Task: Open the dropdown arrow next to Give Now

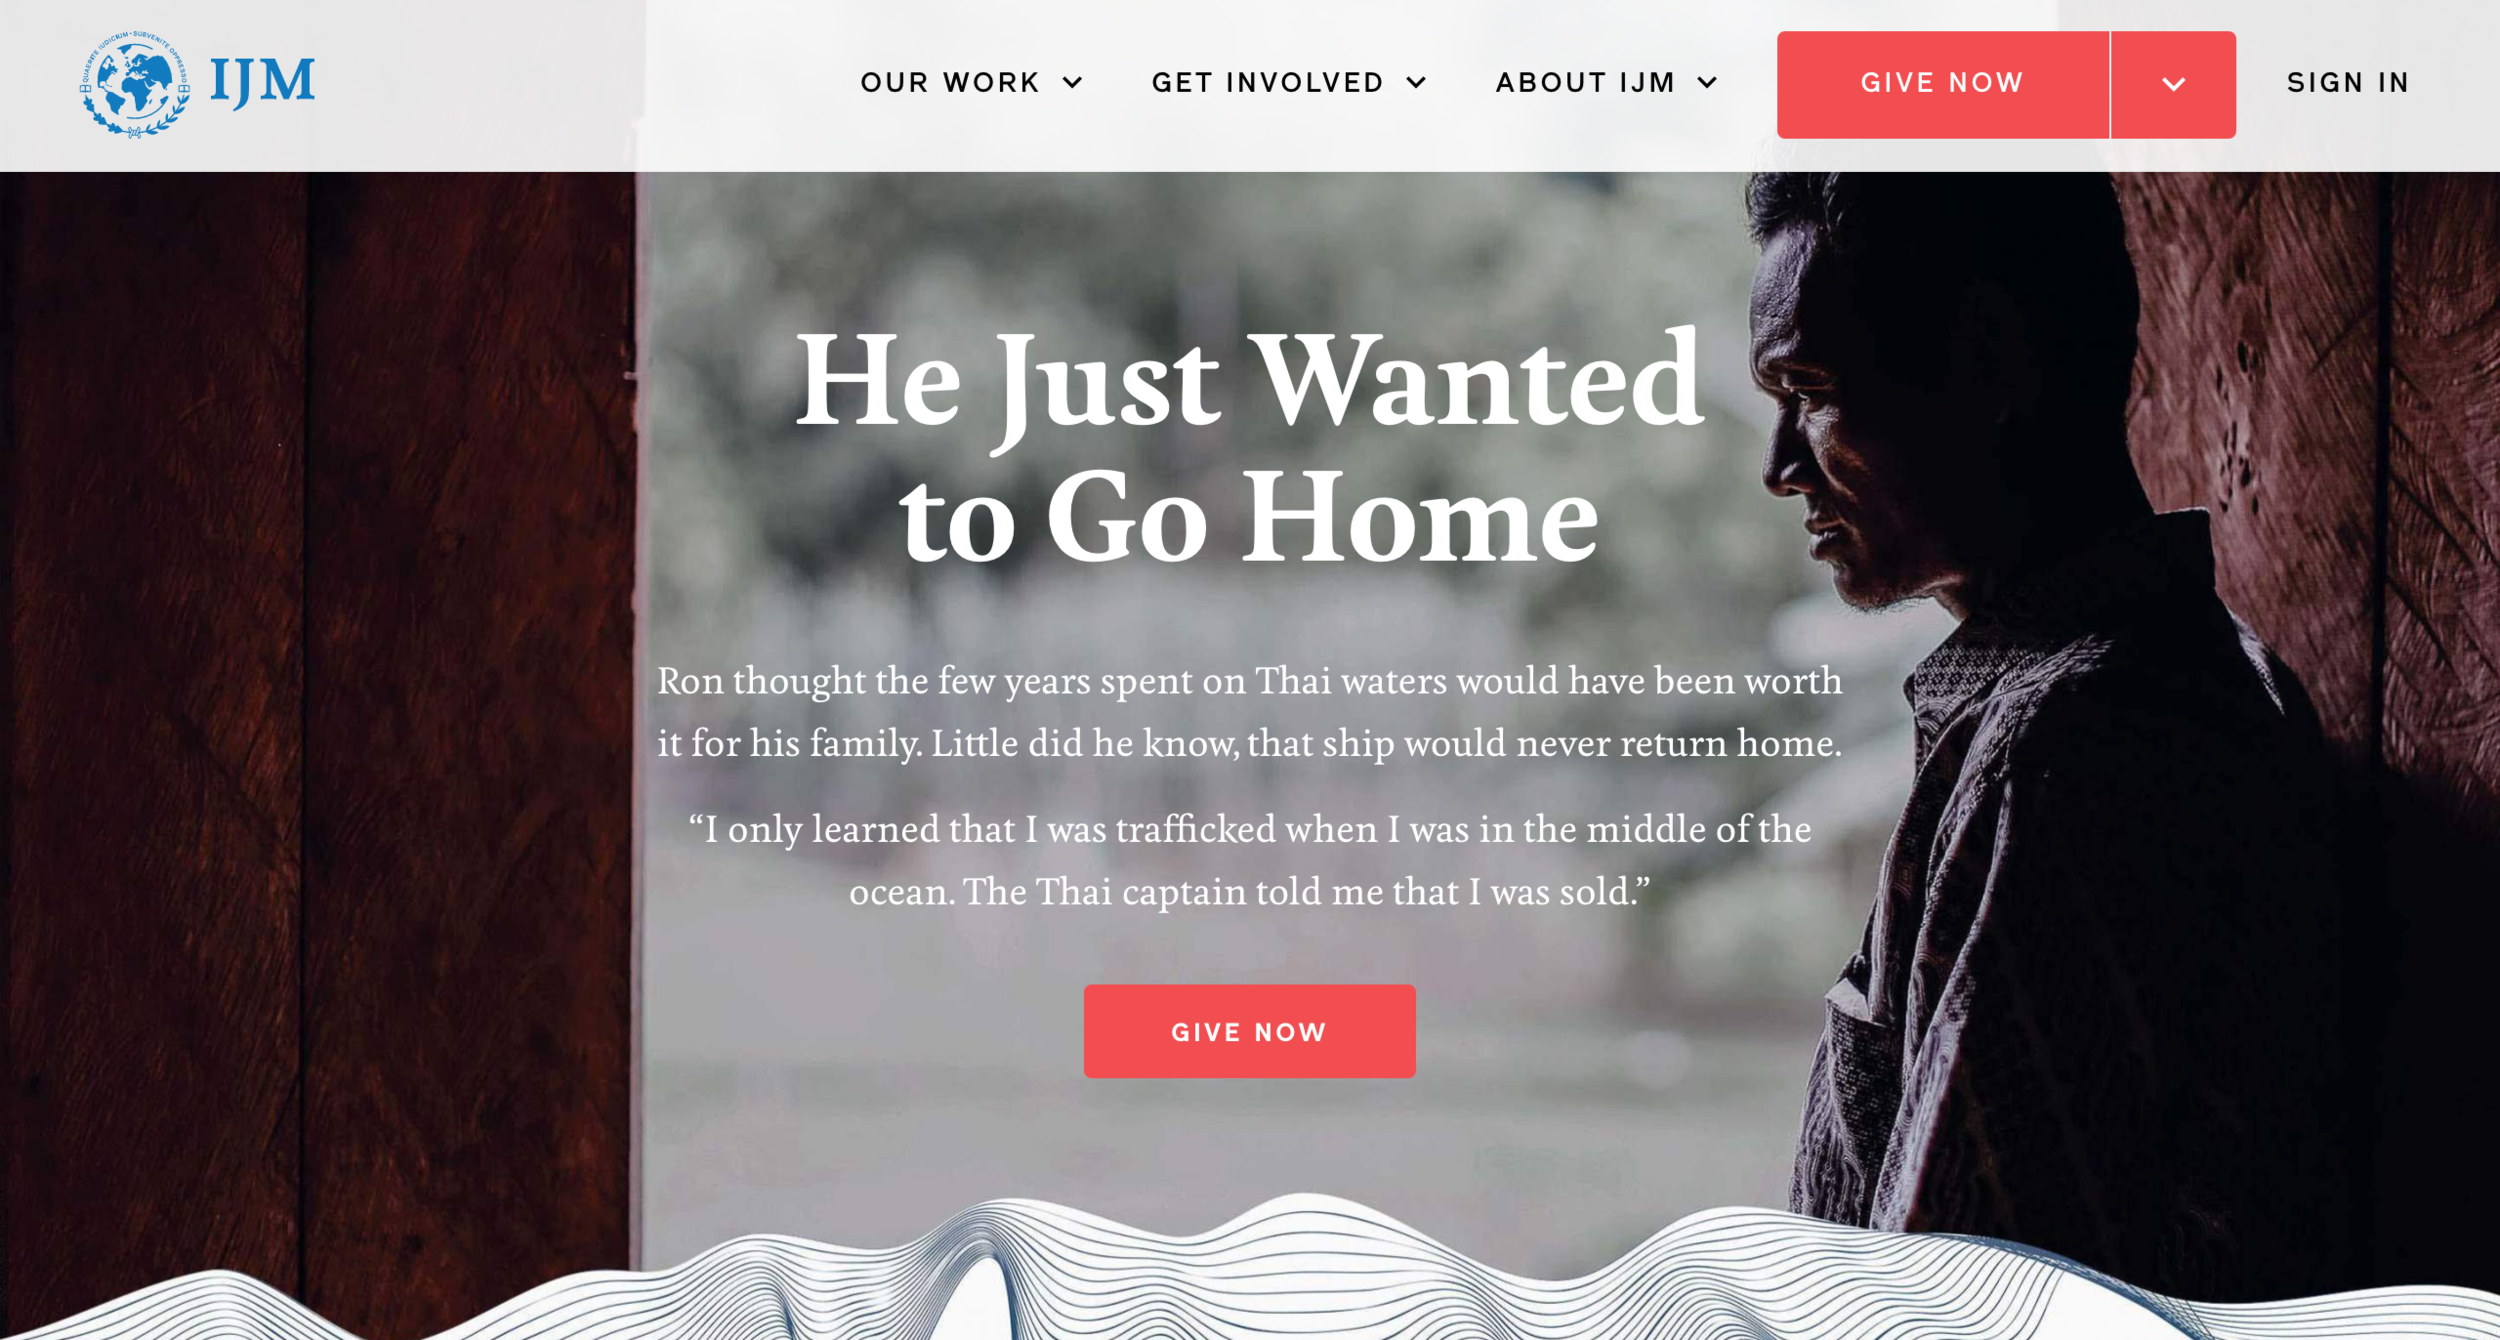Action: pos(2173,84)
